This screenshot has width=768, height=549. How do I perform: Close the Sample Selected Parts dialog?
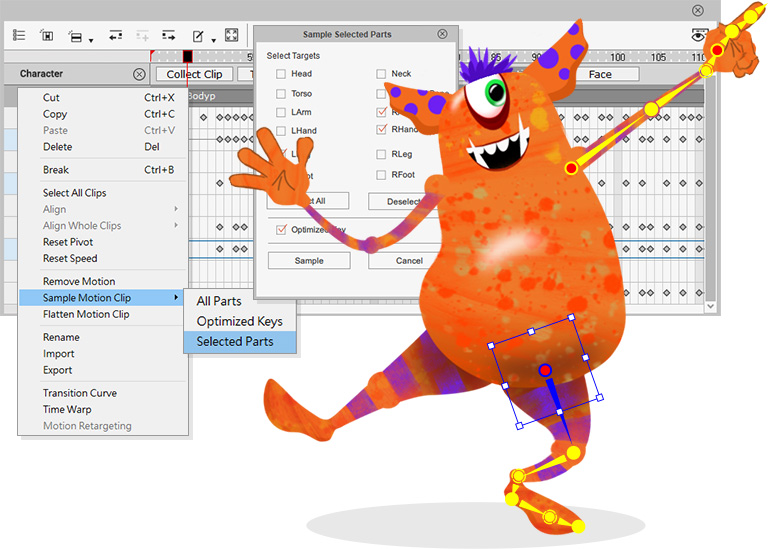[x=443, y=34]
